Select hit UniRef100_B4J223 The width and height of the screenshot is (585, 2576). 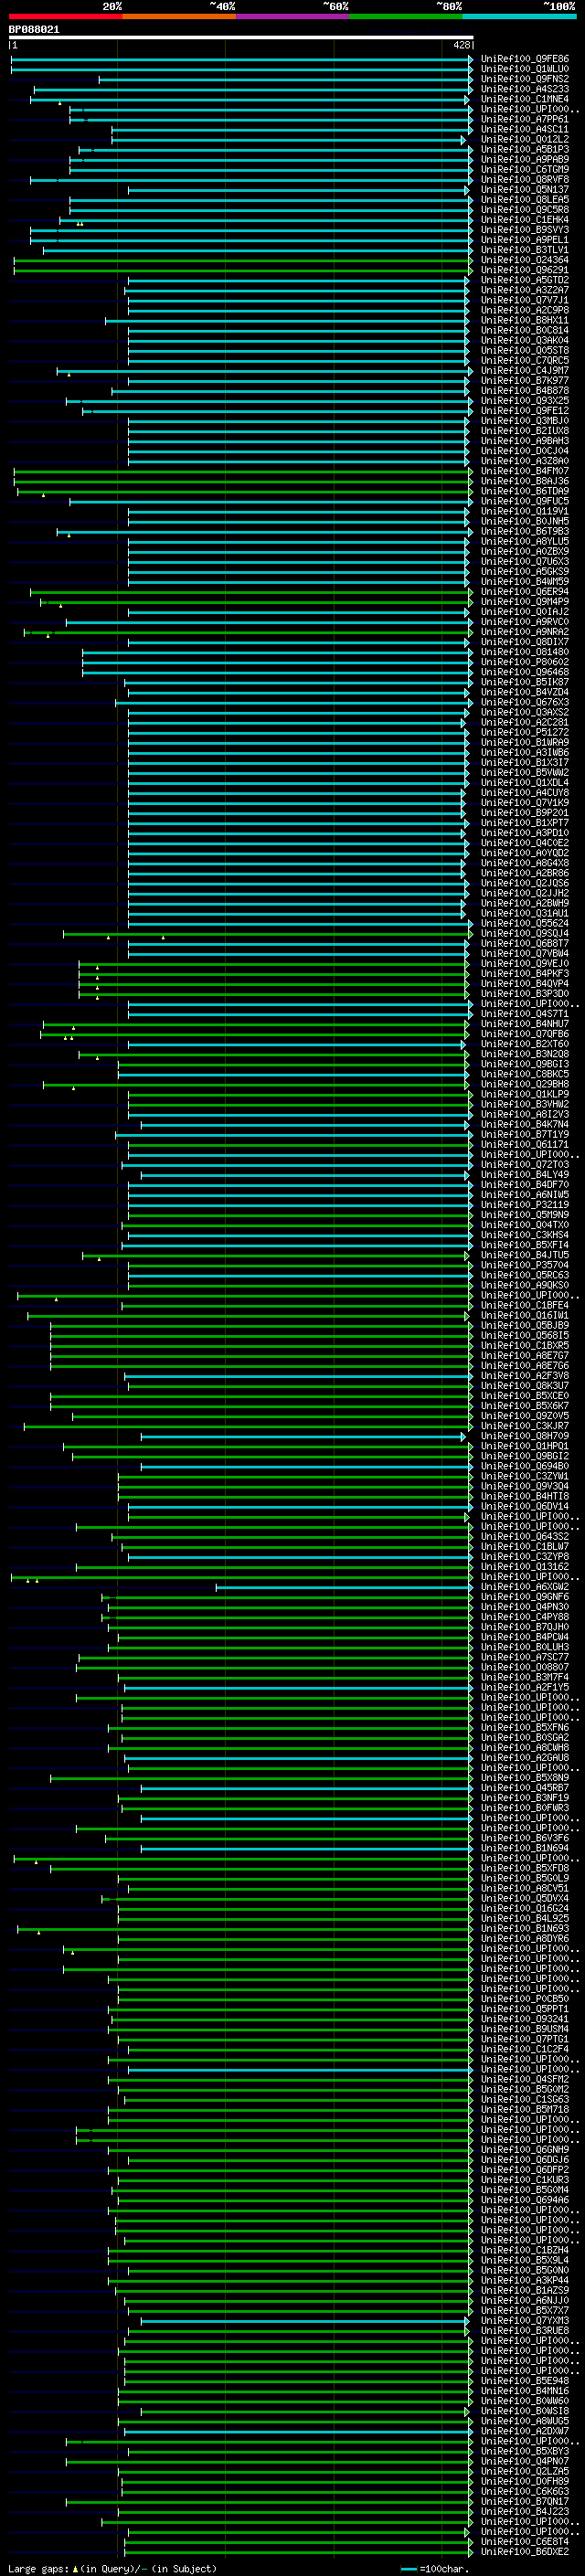click(524, 2511)
